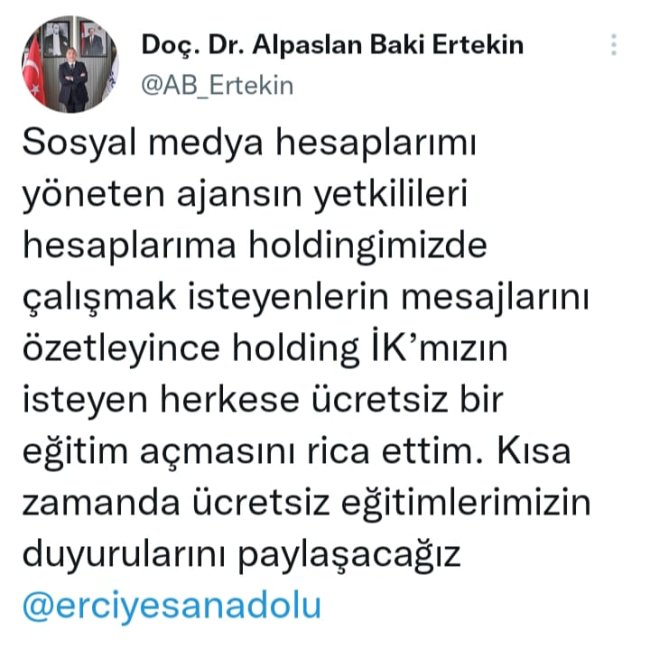The image size is (650, 649).
Task: Click the tweet line "isteyen herkese ücretsiz bir"
Action: click(263, 400)
